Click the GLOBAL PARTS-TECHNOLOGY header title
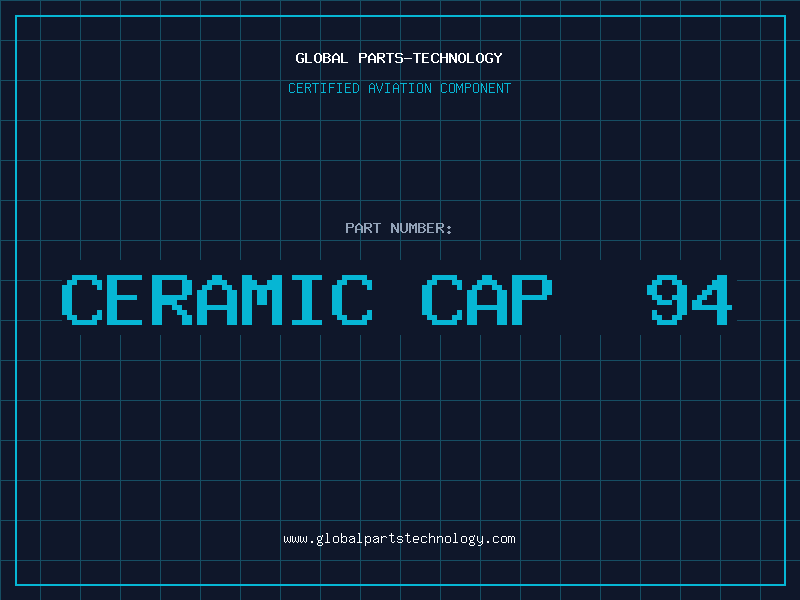This screenshot has width=800, height=600. (399, 58)
